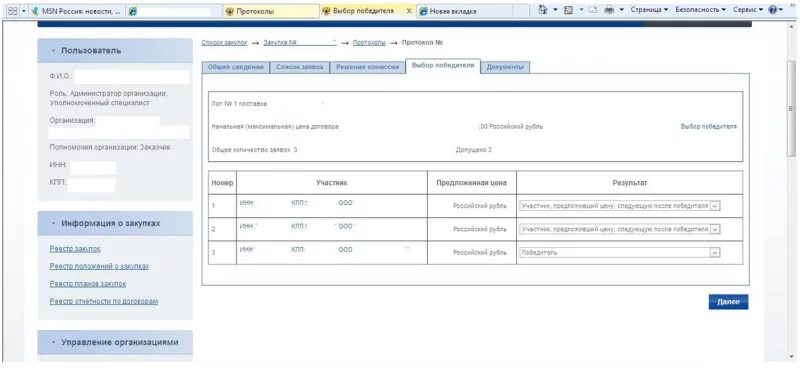Click the Результат column header
800x368 pixels.
pyautogui.click(x=630, y=183)
